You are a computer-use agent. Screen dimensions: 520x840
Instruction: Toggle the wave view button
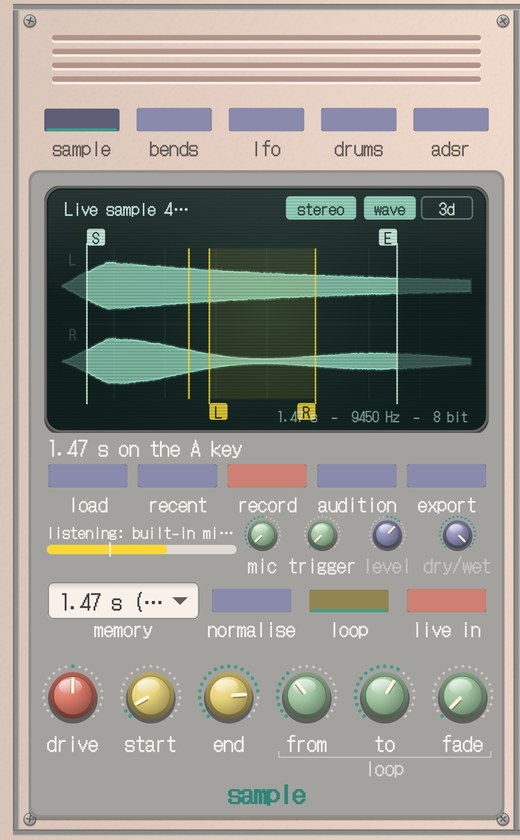[x=389, y=208]
